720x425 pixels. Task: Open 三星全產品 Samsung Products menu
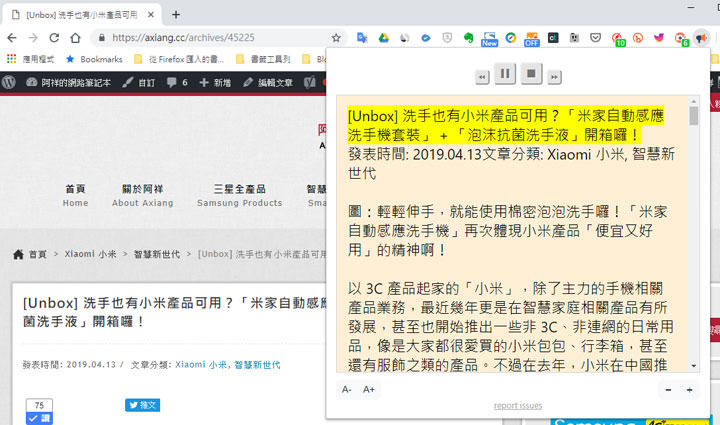coord(239,196)
